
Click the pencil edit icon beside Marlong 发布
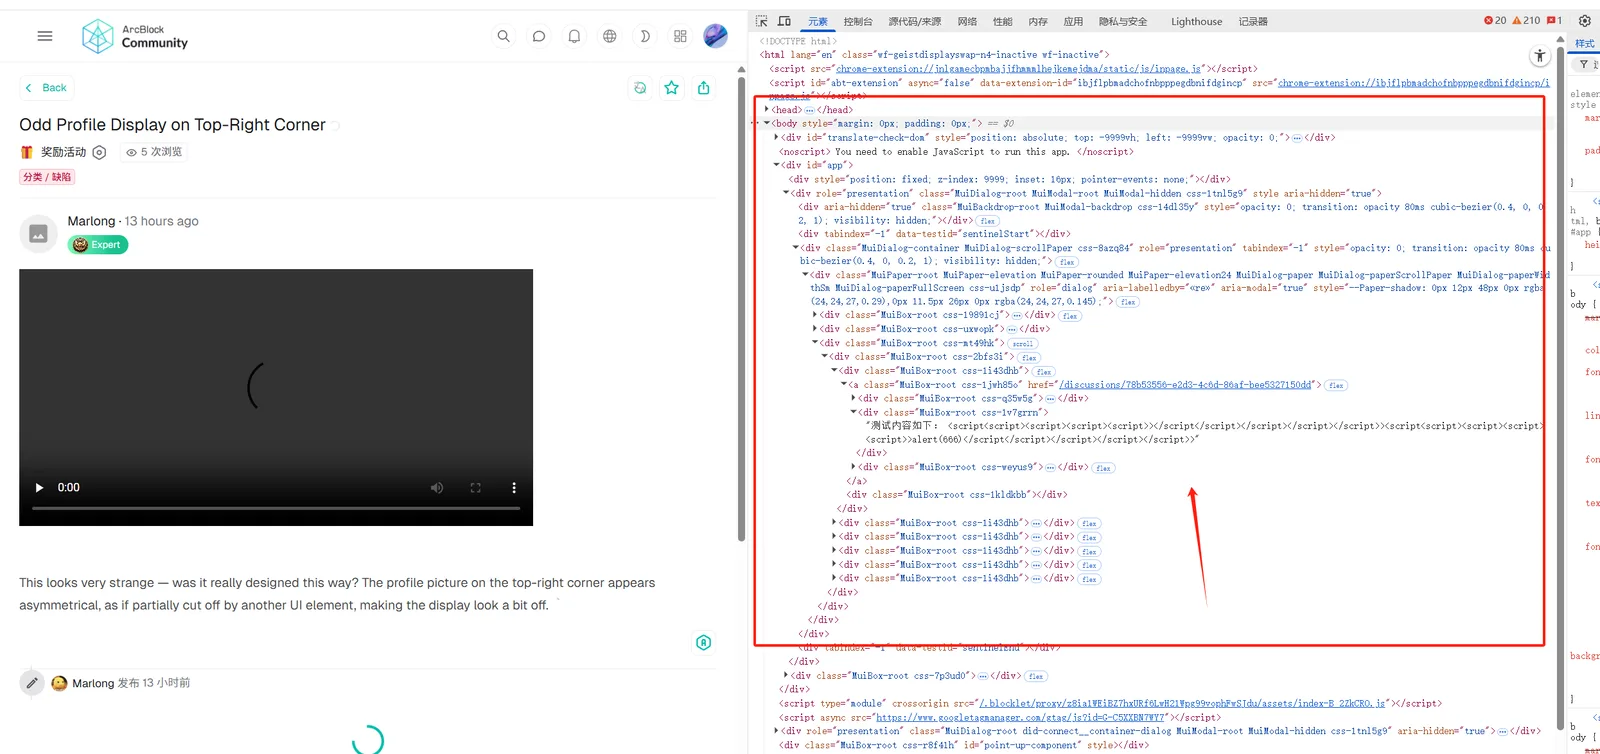(32, 683)
